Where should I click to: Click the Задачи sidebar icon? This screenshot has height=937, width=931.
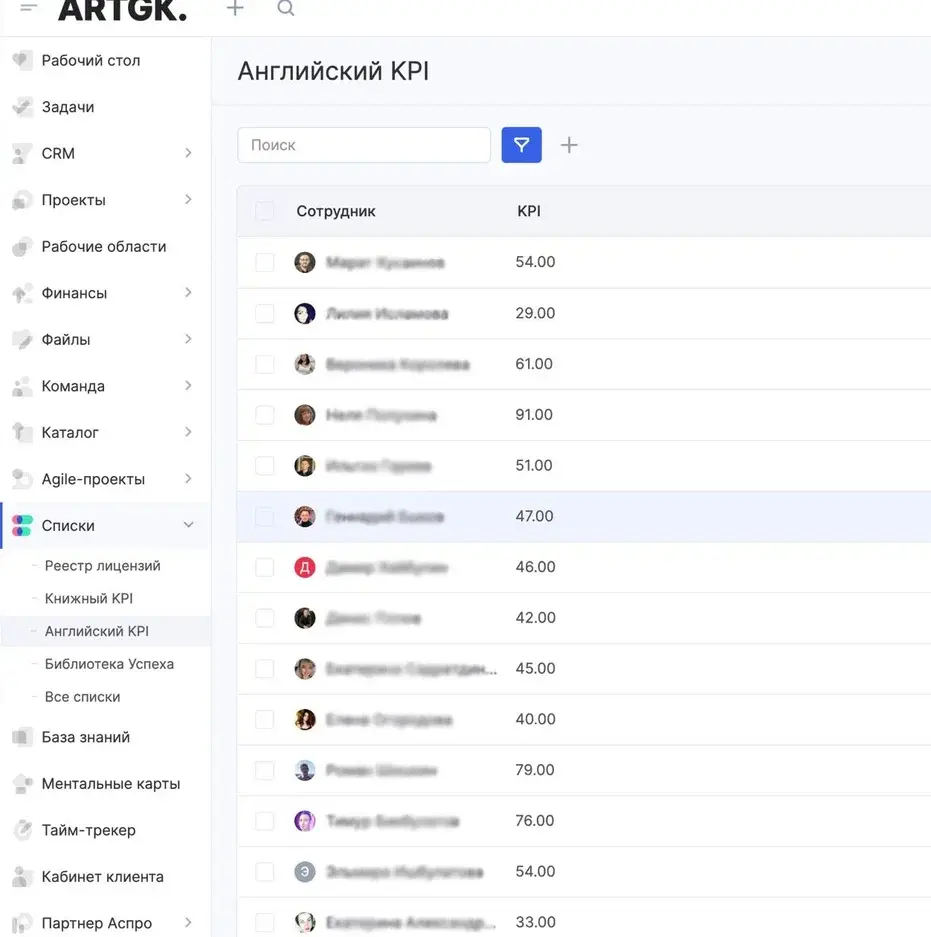click(22, 107)
